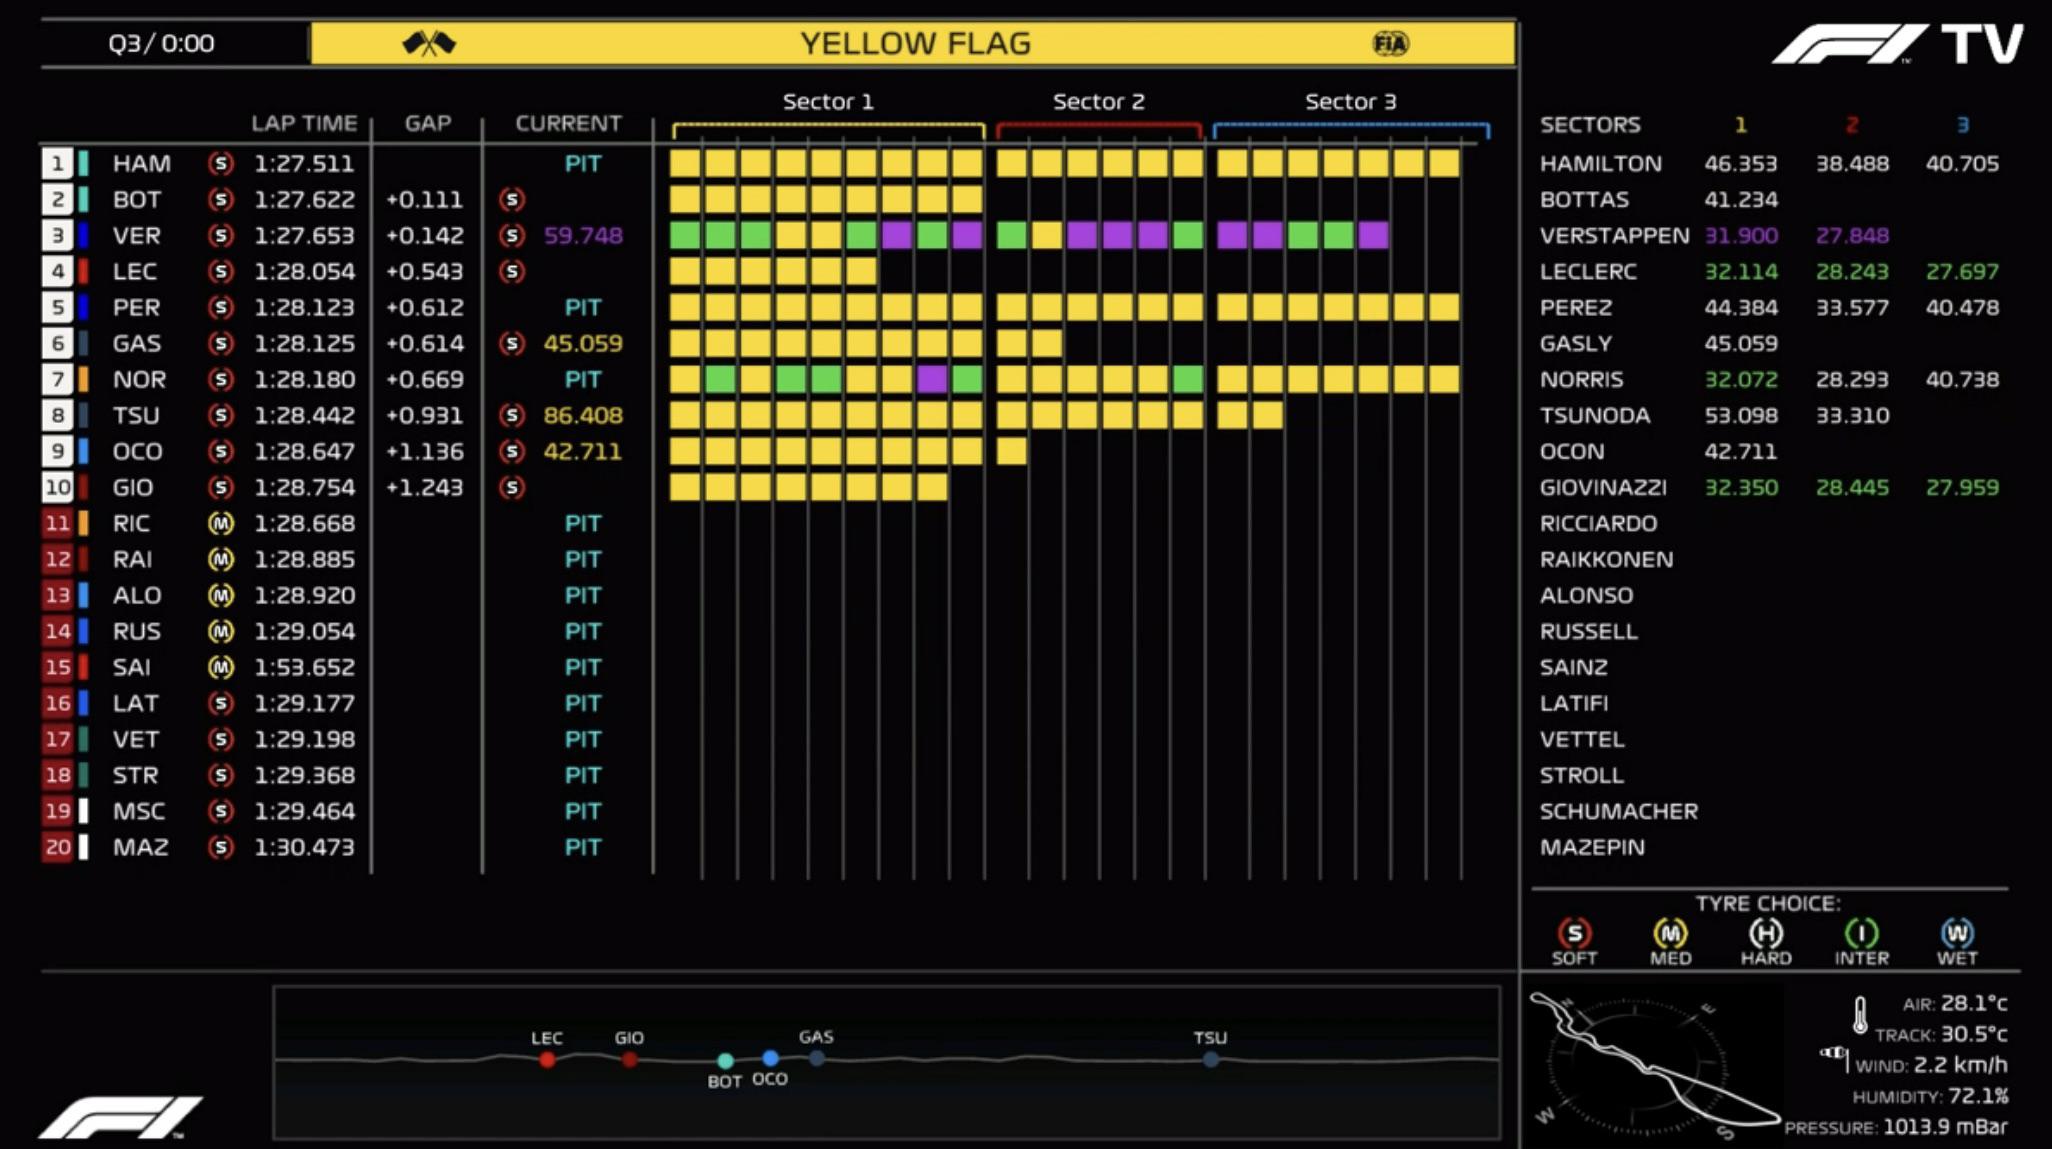Click VER's purple 59.748 current time
Image resolution: width=2052 pixels, height=1149 pixels.
pos(583,235)
